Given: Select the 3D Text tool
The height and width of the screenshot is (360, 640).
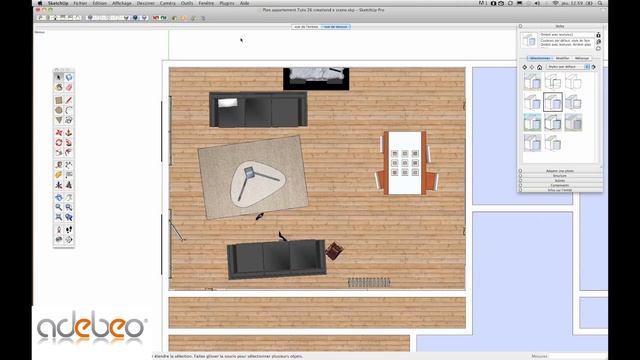Looking at the screenshot, I should (69, 185).
